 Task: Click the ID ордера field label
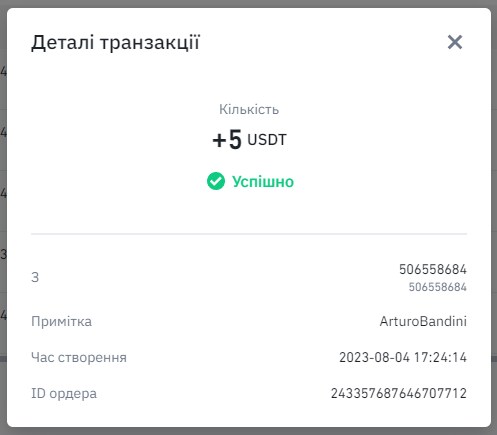[64, 393]
